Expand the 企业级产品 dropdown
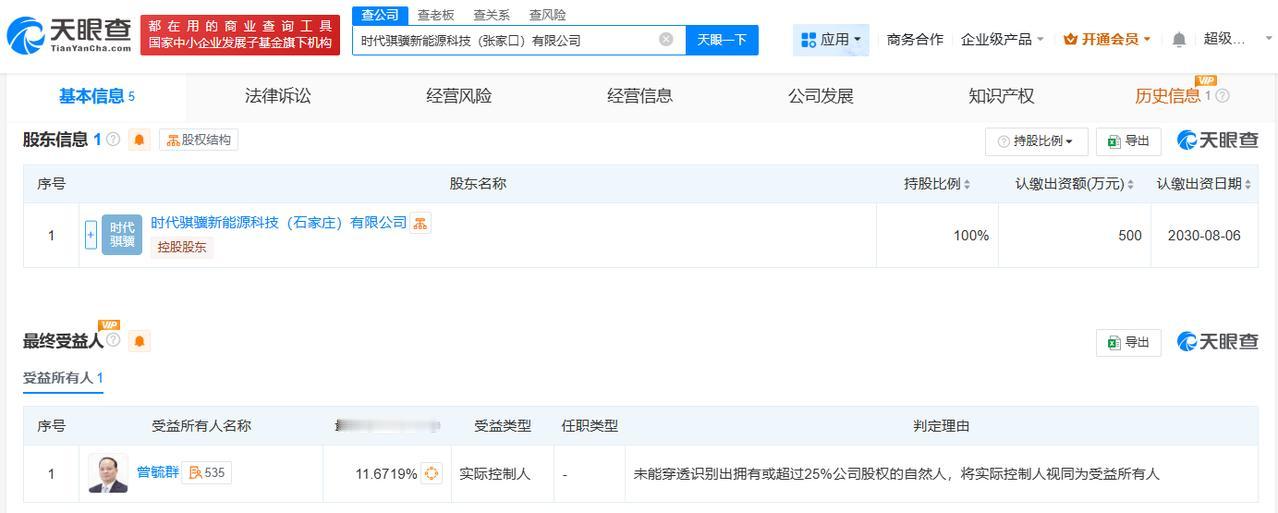Image resolution: width=1278 pixels, height=513 pixels. point(1002,39)
